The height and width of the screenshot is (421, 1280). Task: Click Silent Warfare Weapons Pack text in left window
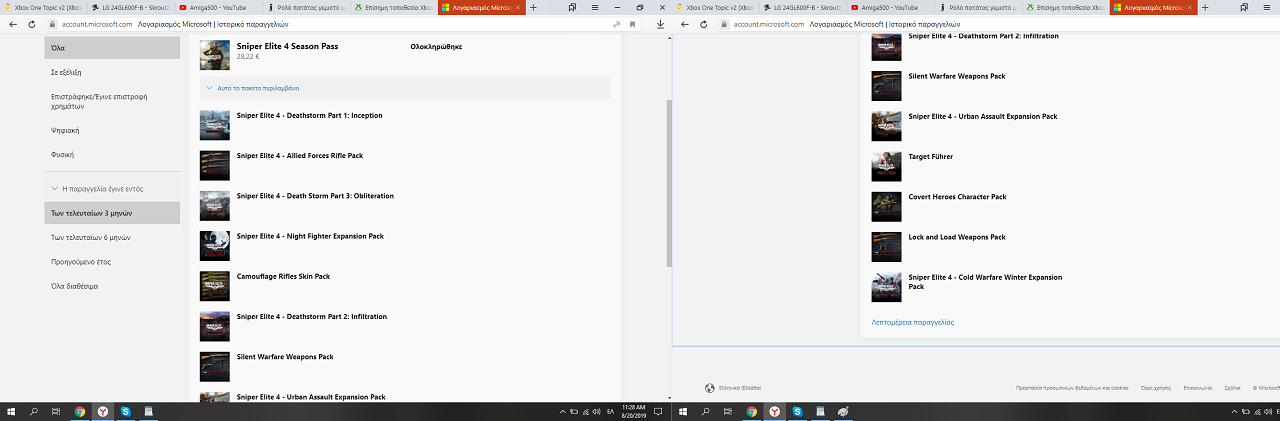285,356
